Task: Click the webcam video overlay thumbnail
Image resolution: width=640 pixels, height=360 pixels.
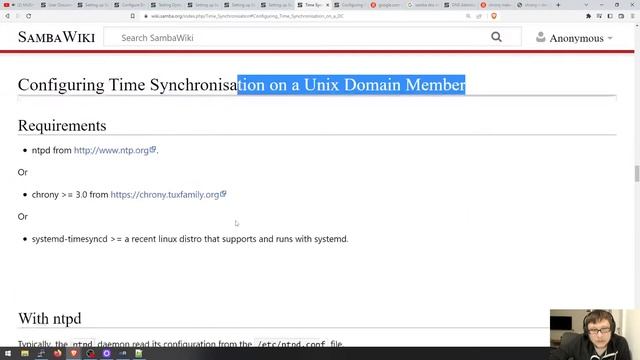Action: [x=594, y=334]
